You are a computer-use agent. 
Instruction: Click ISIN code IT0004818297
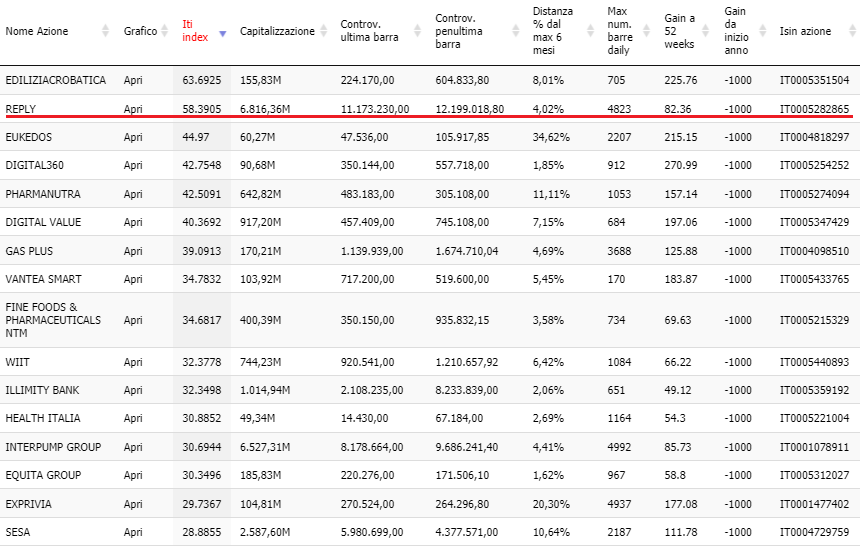[x=814, y=137]
